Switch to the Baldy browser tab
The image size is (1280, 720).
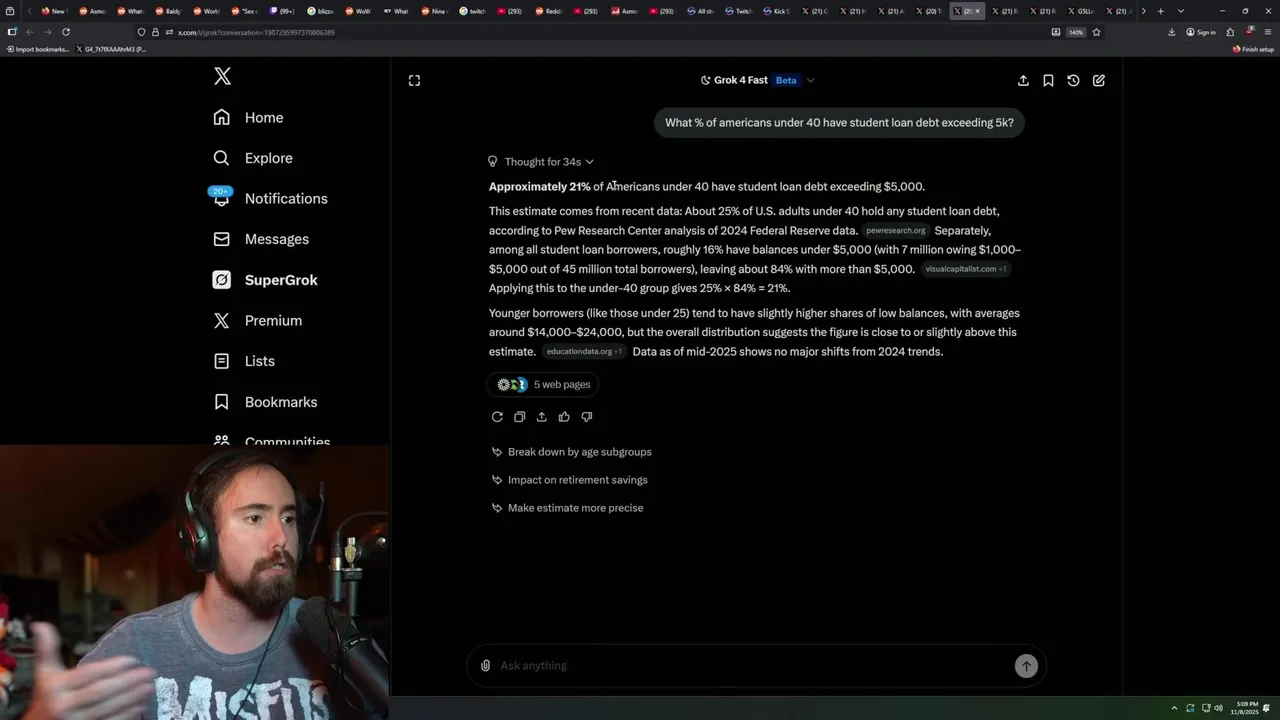(x=169, y=11)
